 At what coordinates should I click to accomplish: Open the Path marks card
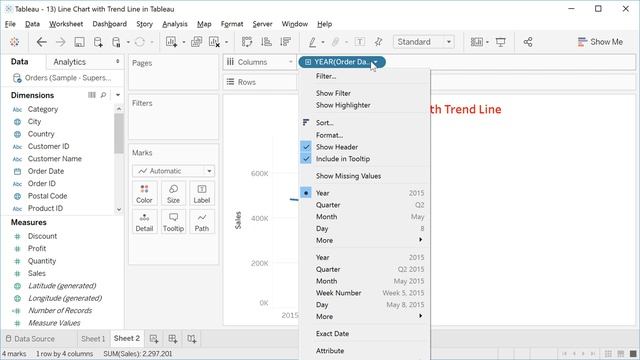click(202, 222)
